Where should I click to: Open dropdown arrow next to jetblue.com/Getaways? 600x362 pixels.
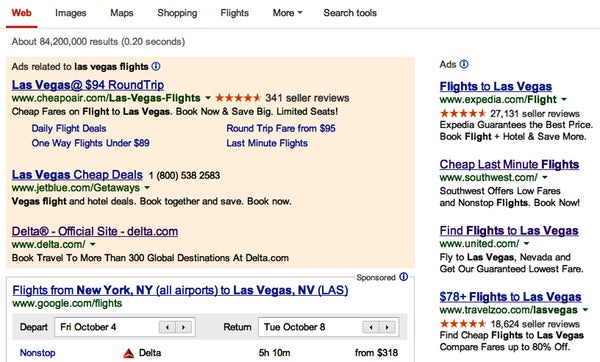(147, 188)
